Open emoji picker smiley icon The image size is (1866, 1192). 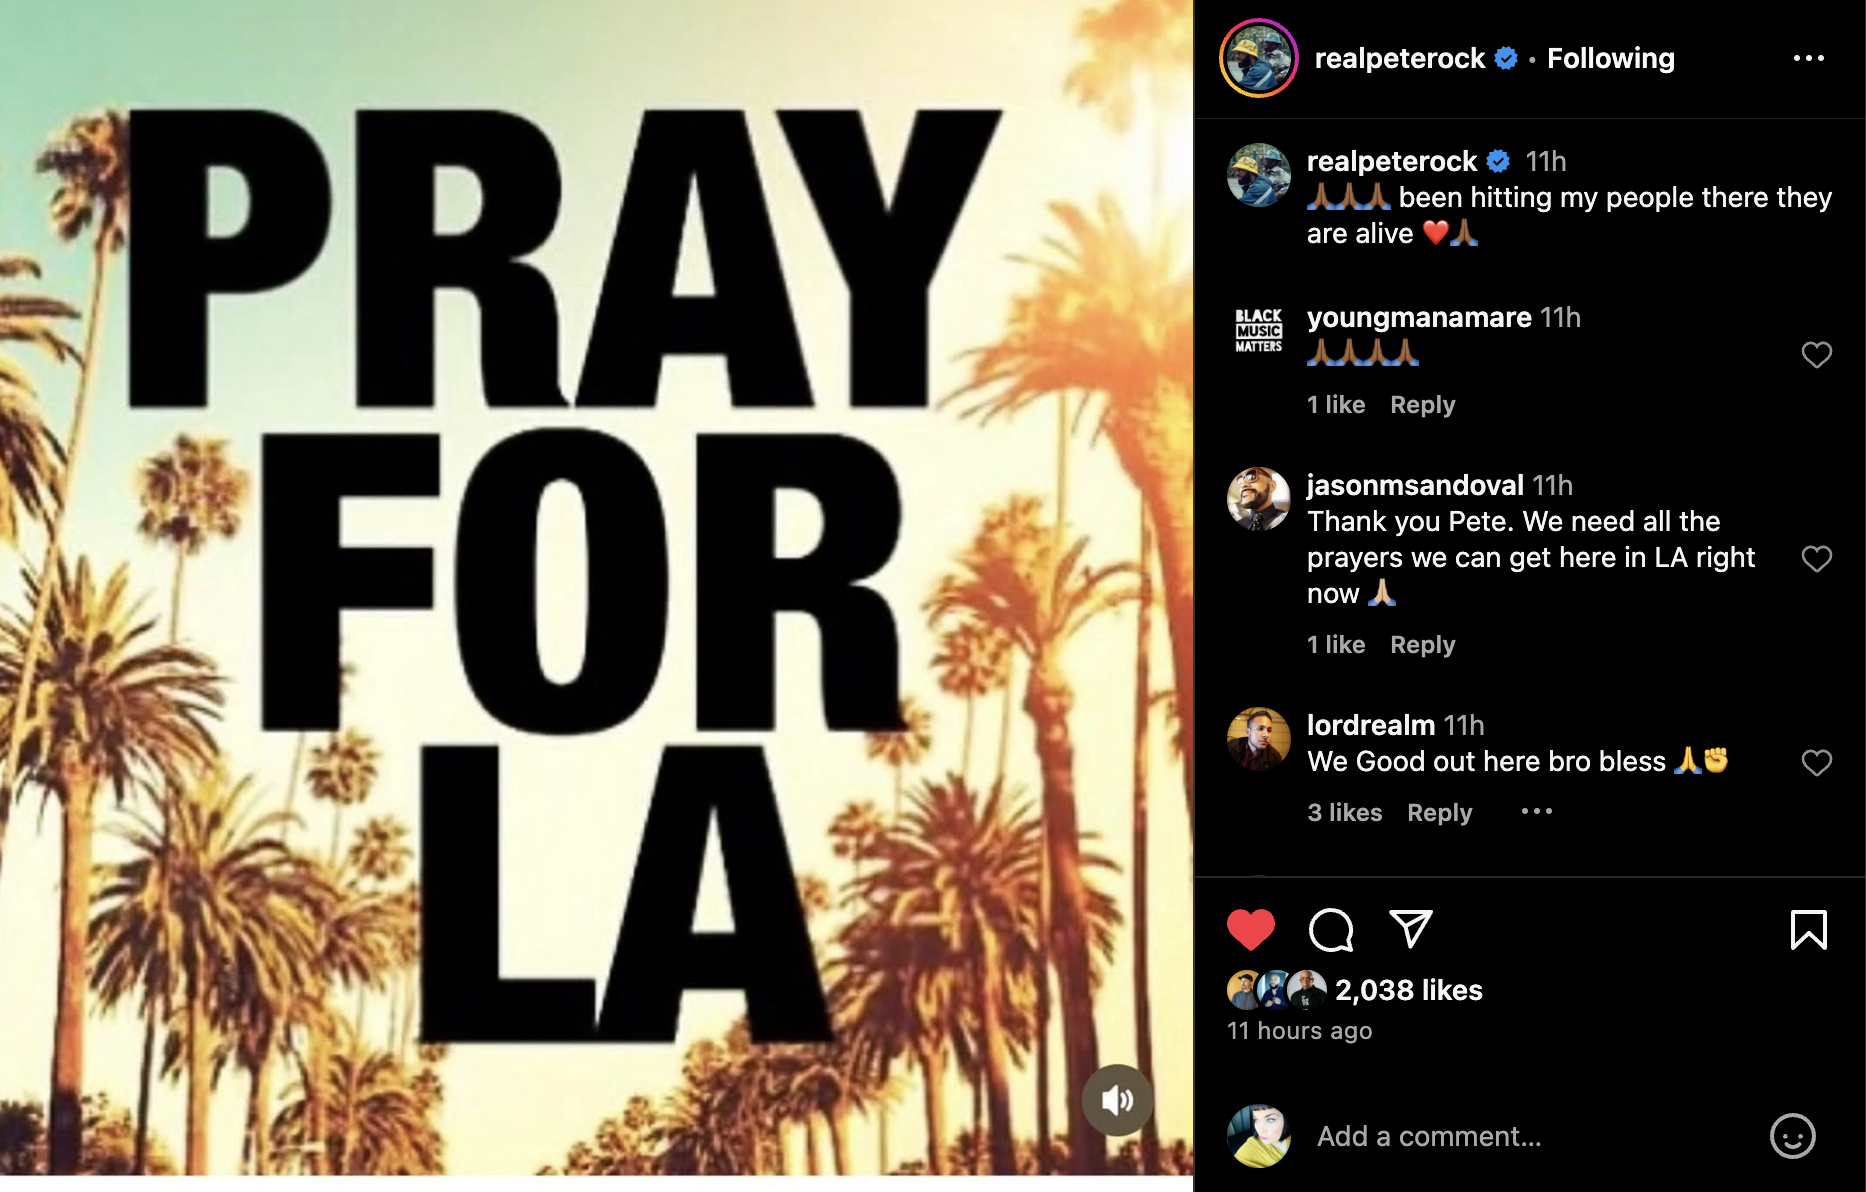point(1792,1136)
